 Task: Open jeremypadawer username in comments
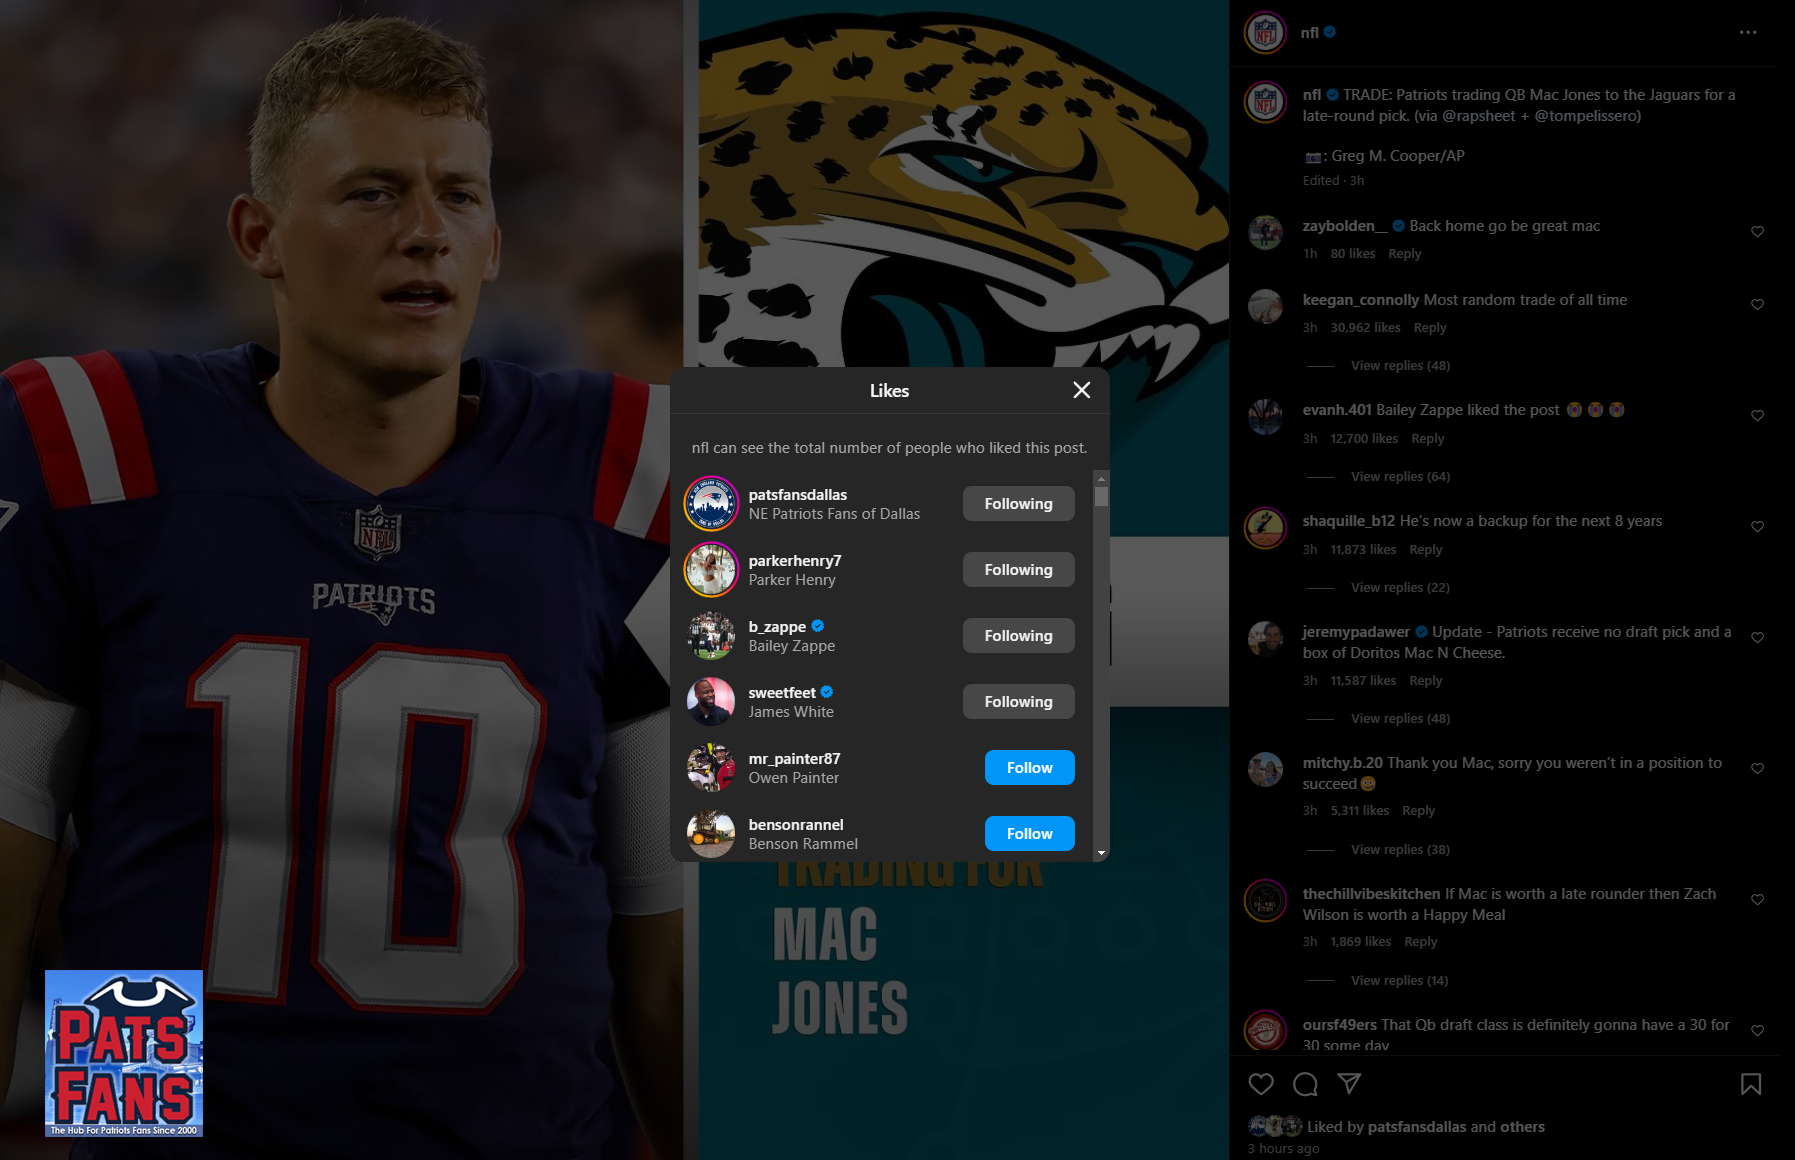click(x=1355, y=631)
